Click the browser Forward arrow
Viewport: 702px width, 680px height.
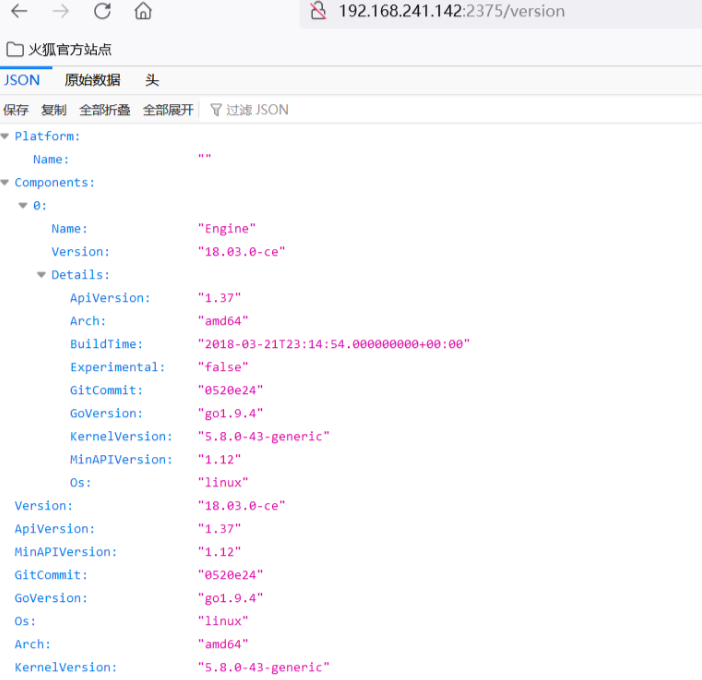coord(61,12)
